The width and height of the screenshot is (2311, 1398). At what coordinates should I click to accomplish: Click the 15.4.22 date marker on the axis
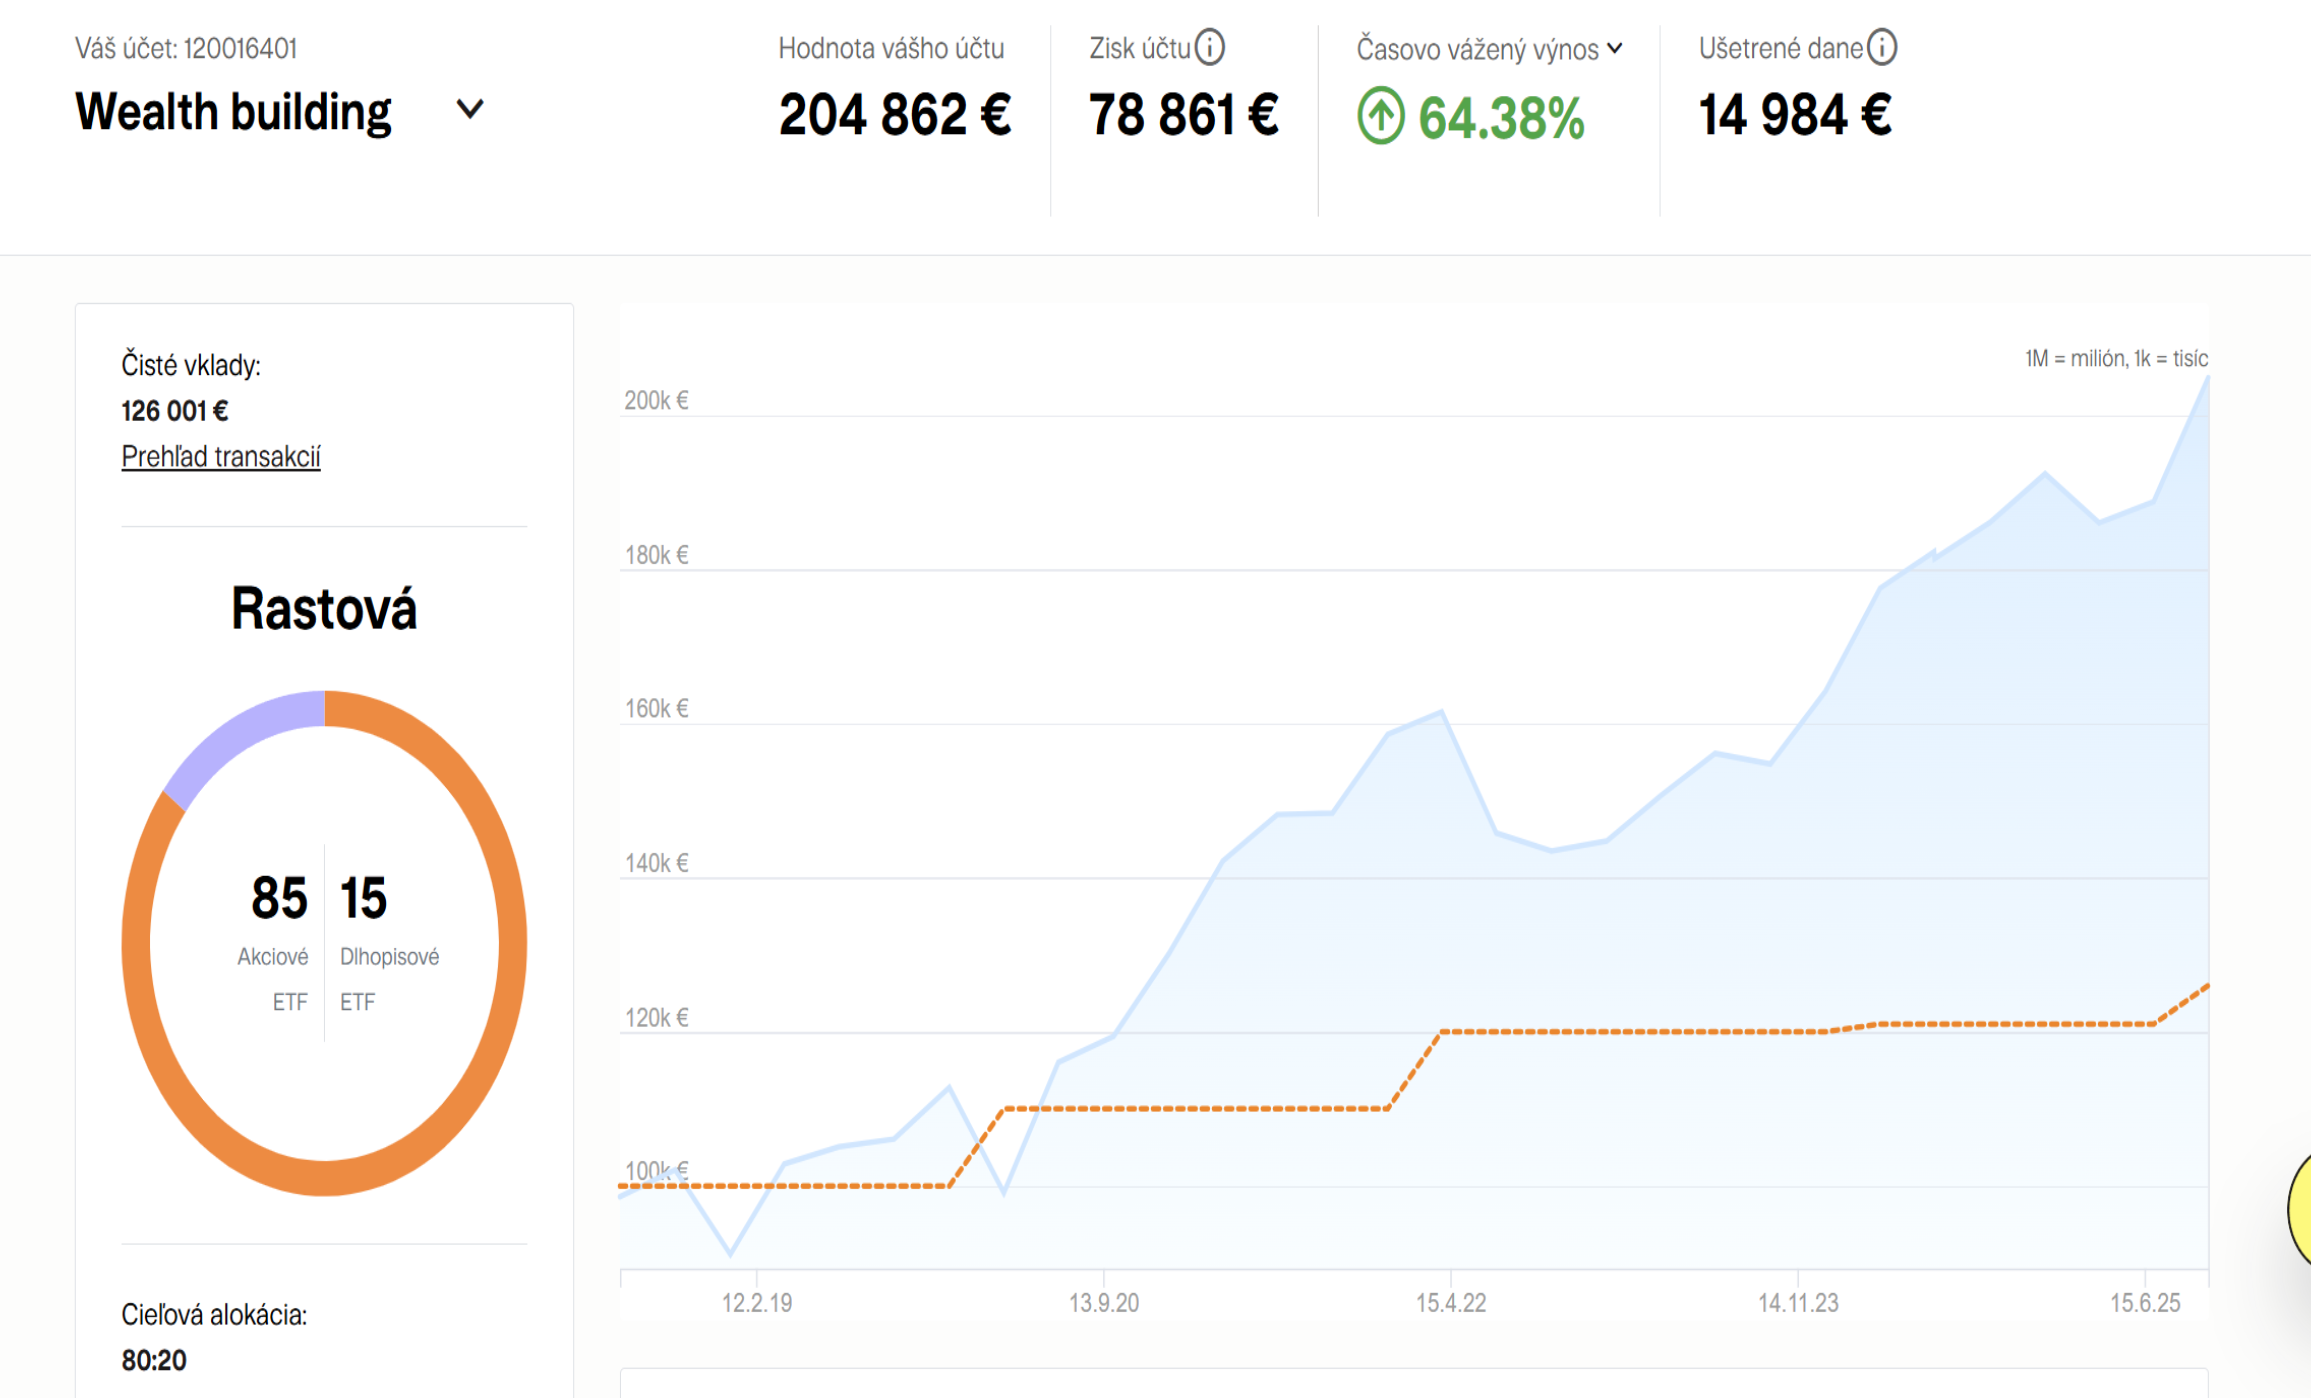tap(1450, 1303)
